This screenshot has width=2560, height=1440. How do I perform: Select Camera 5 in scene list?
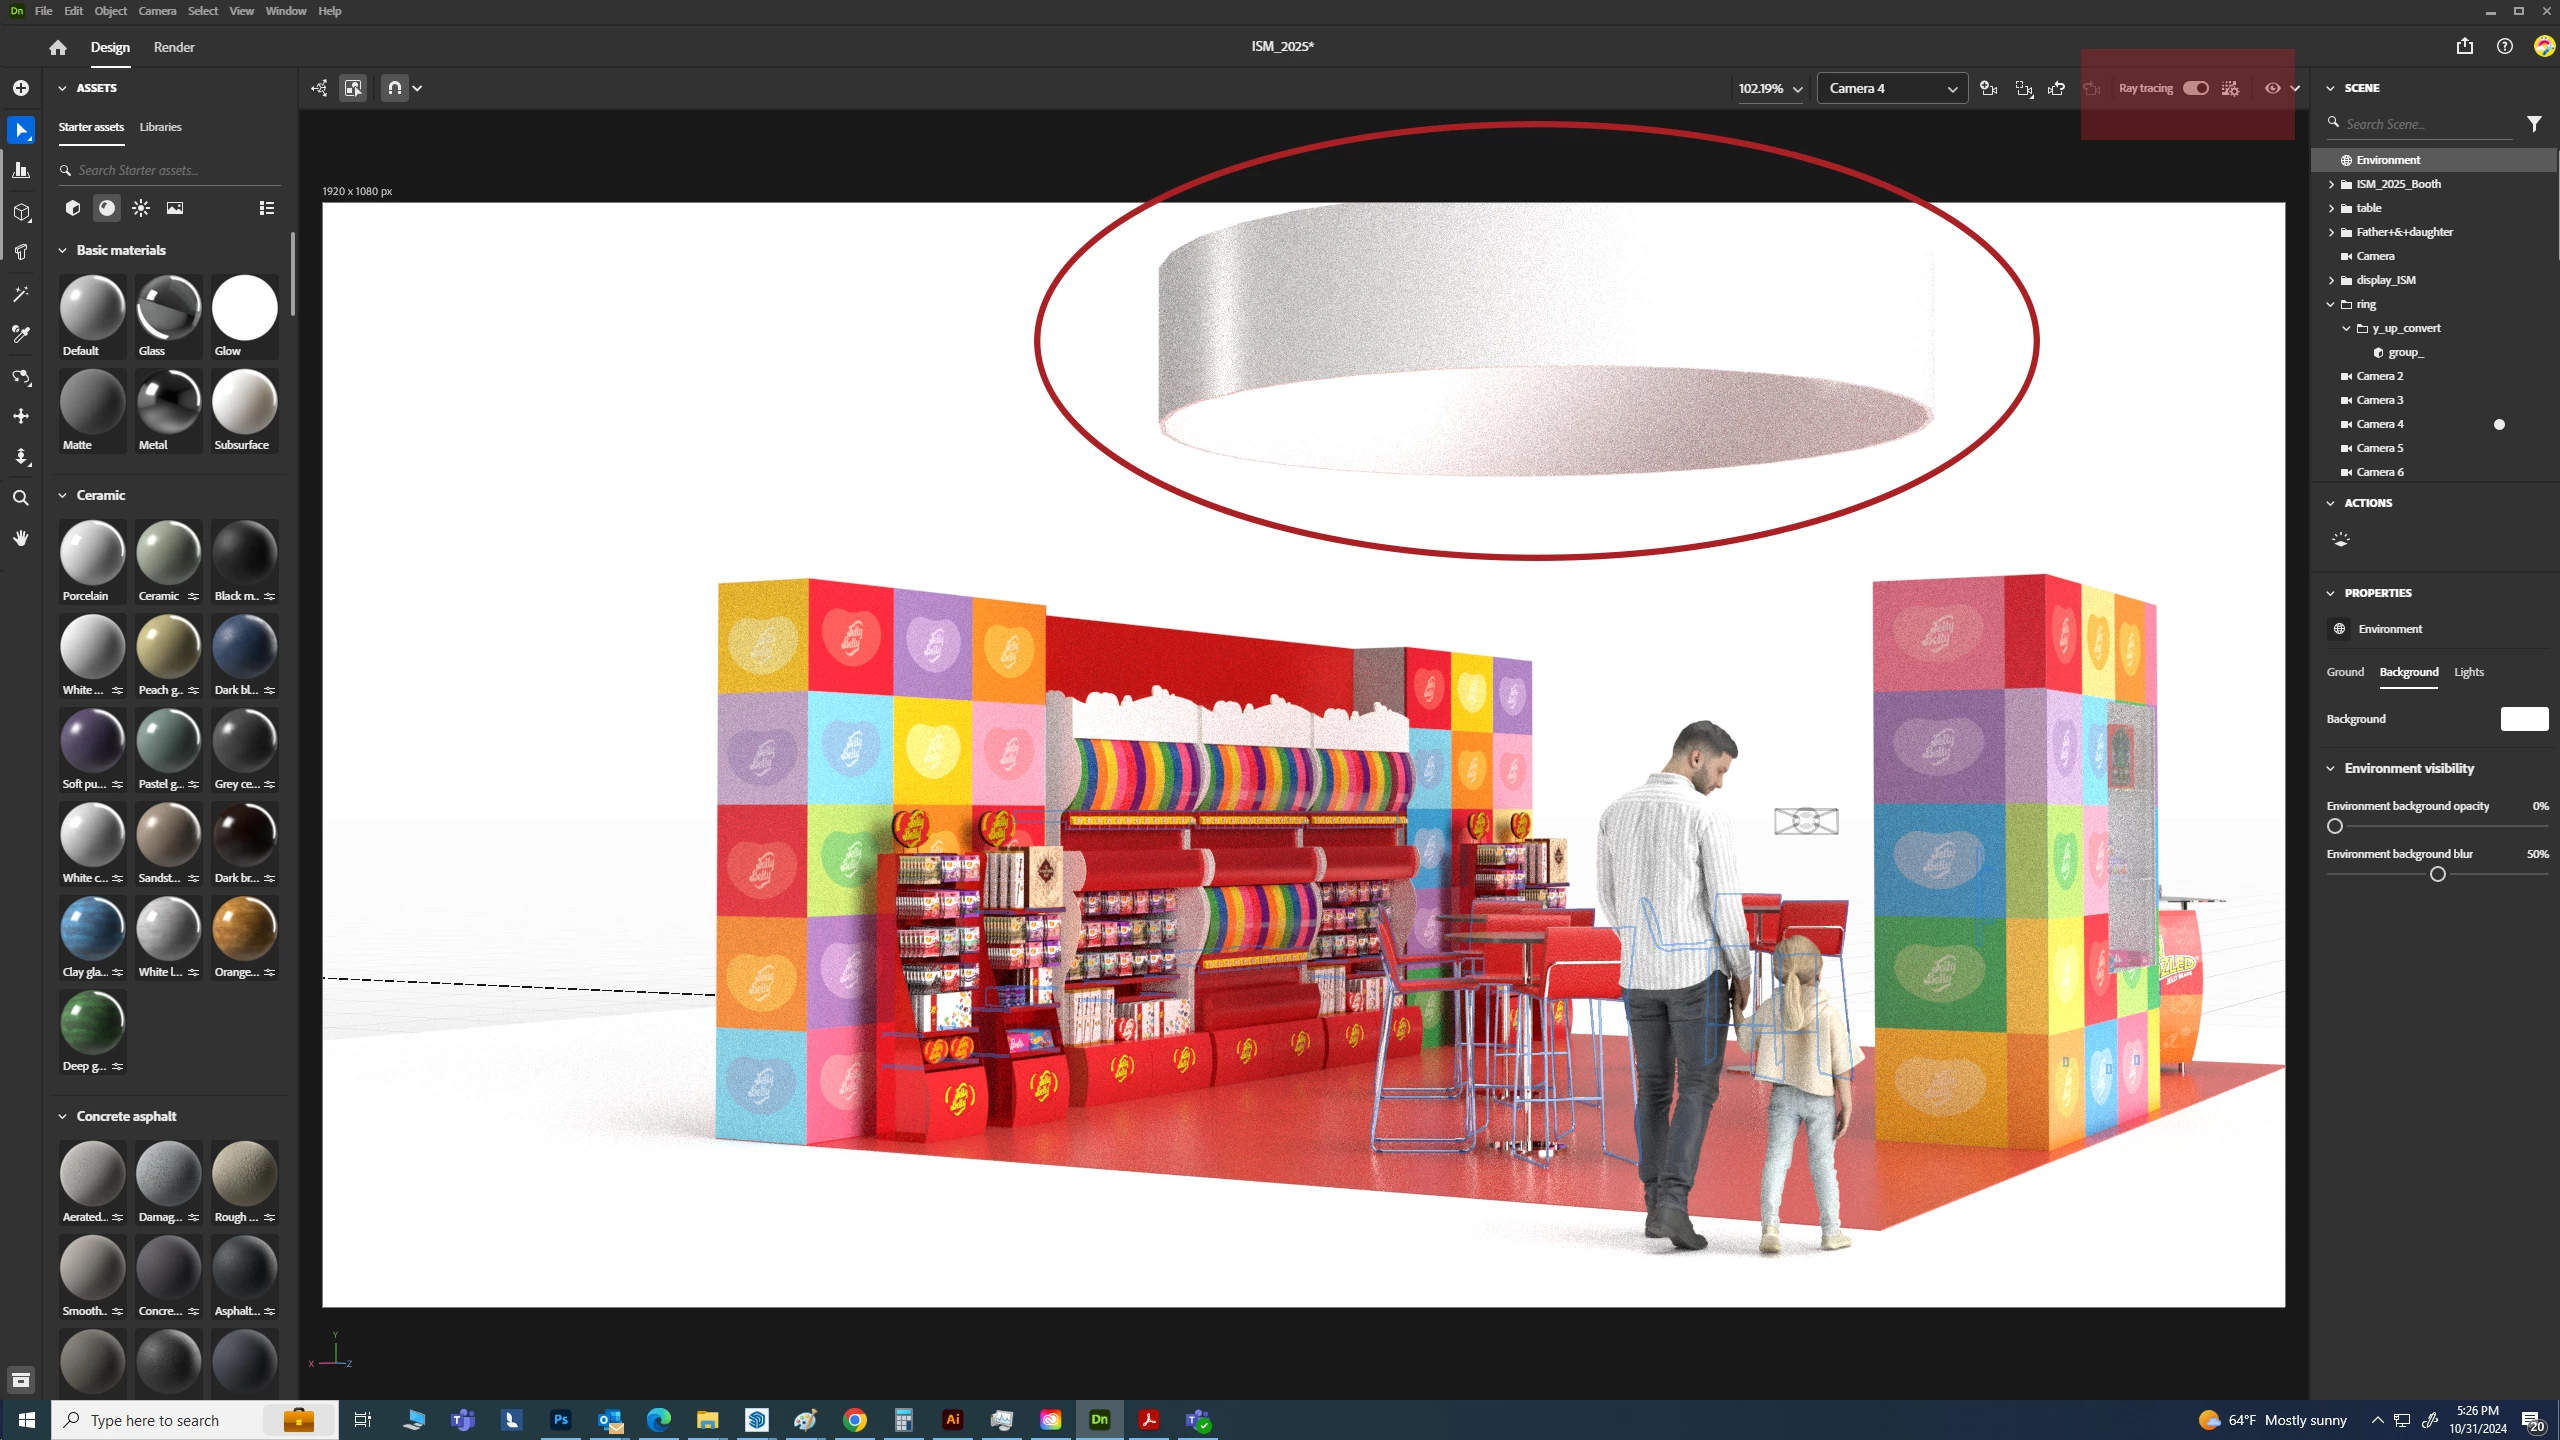2379,448
